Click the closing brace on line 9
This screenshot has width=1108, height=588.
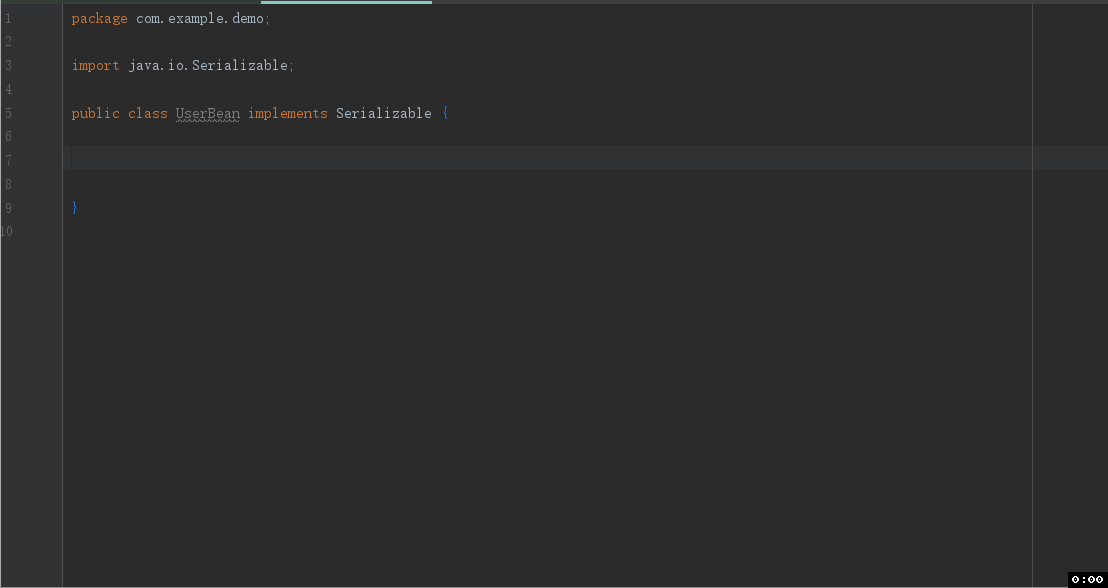point(75,207)
